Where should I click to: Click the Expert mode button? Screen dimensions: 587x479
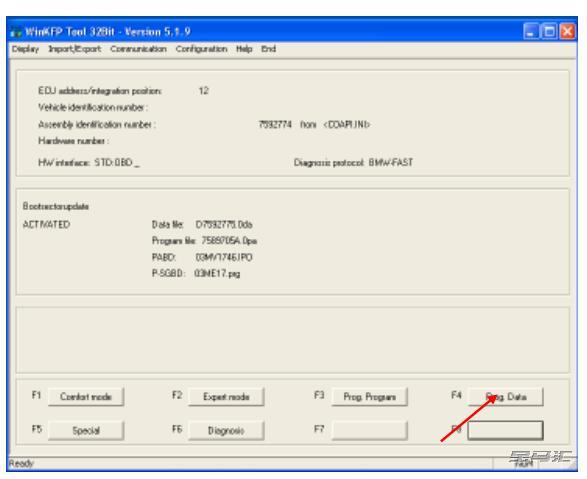click(226, 397)
